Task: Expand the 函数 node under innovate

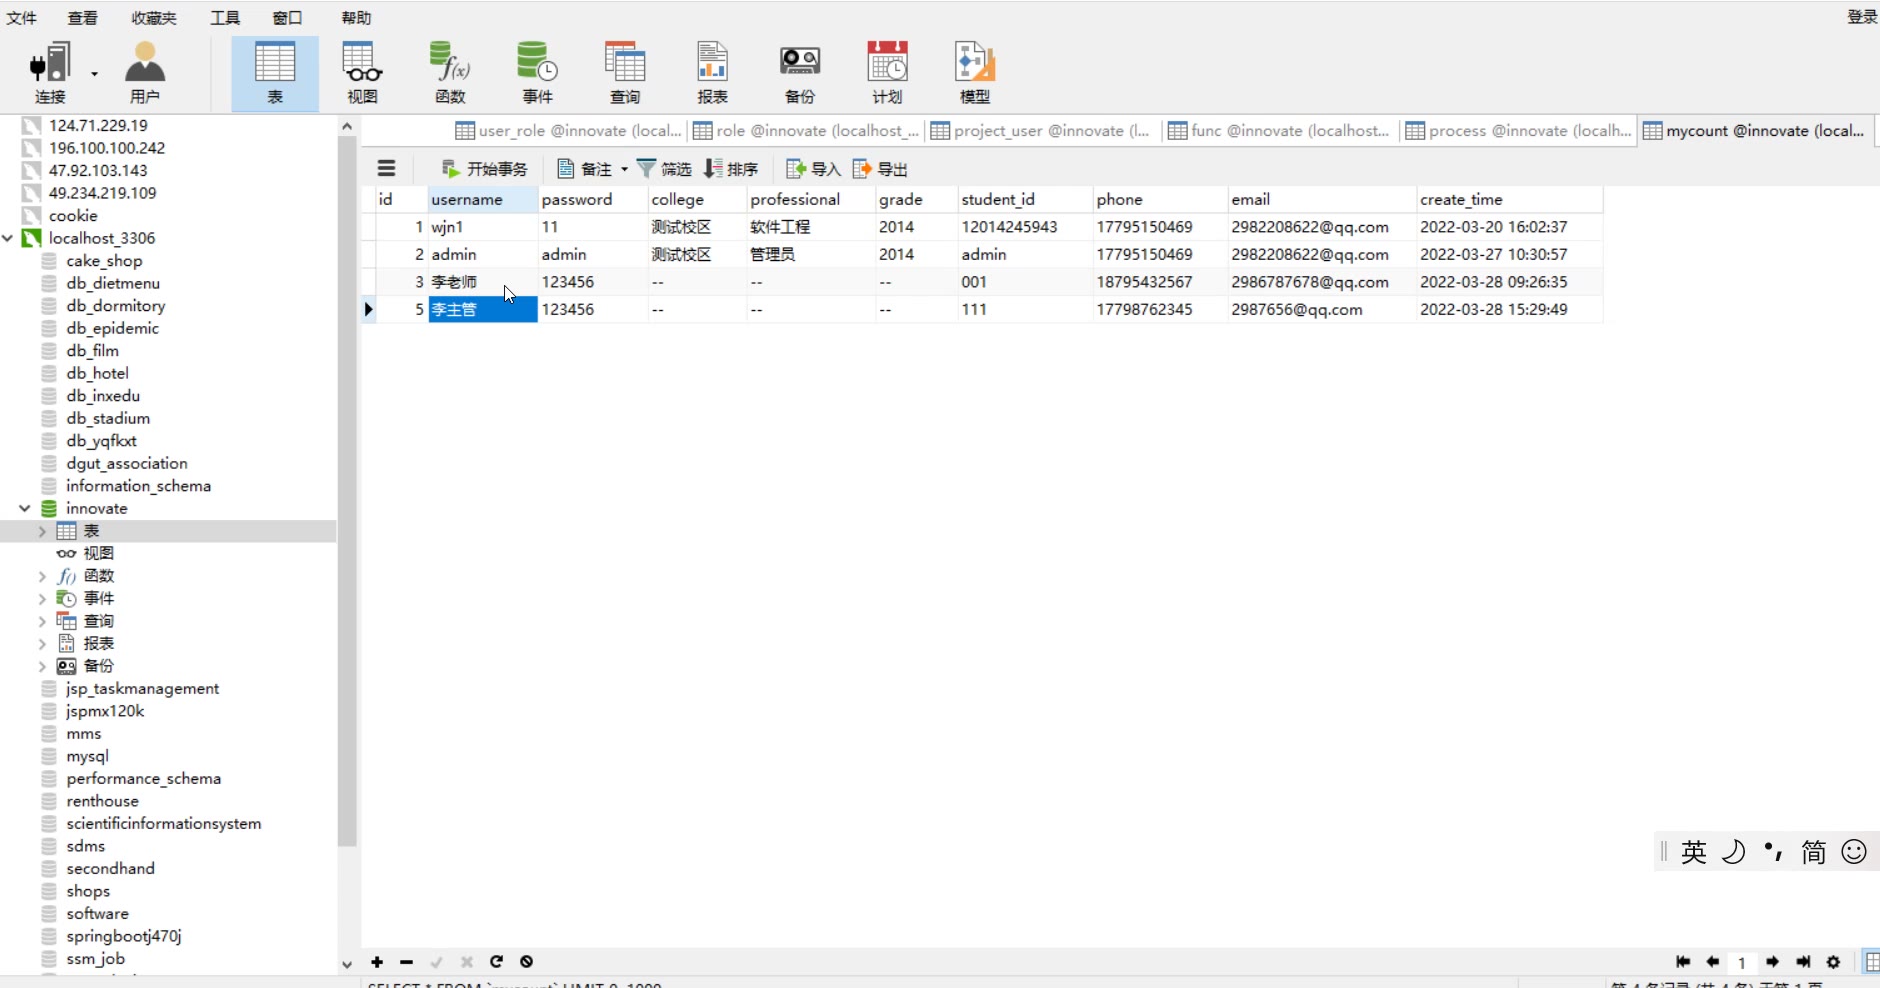Action: [42, 576]
